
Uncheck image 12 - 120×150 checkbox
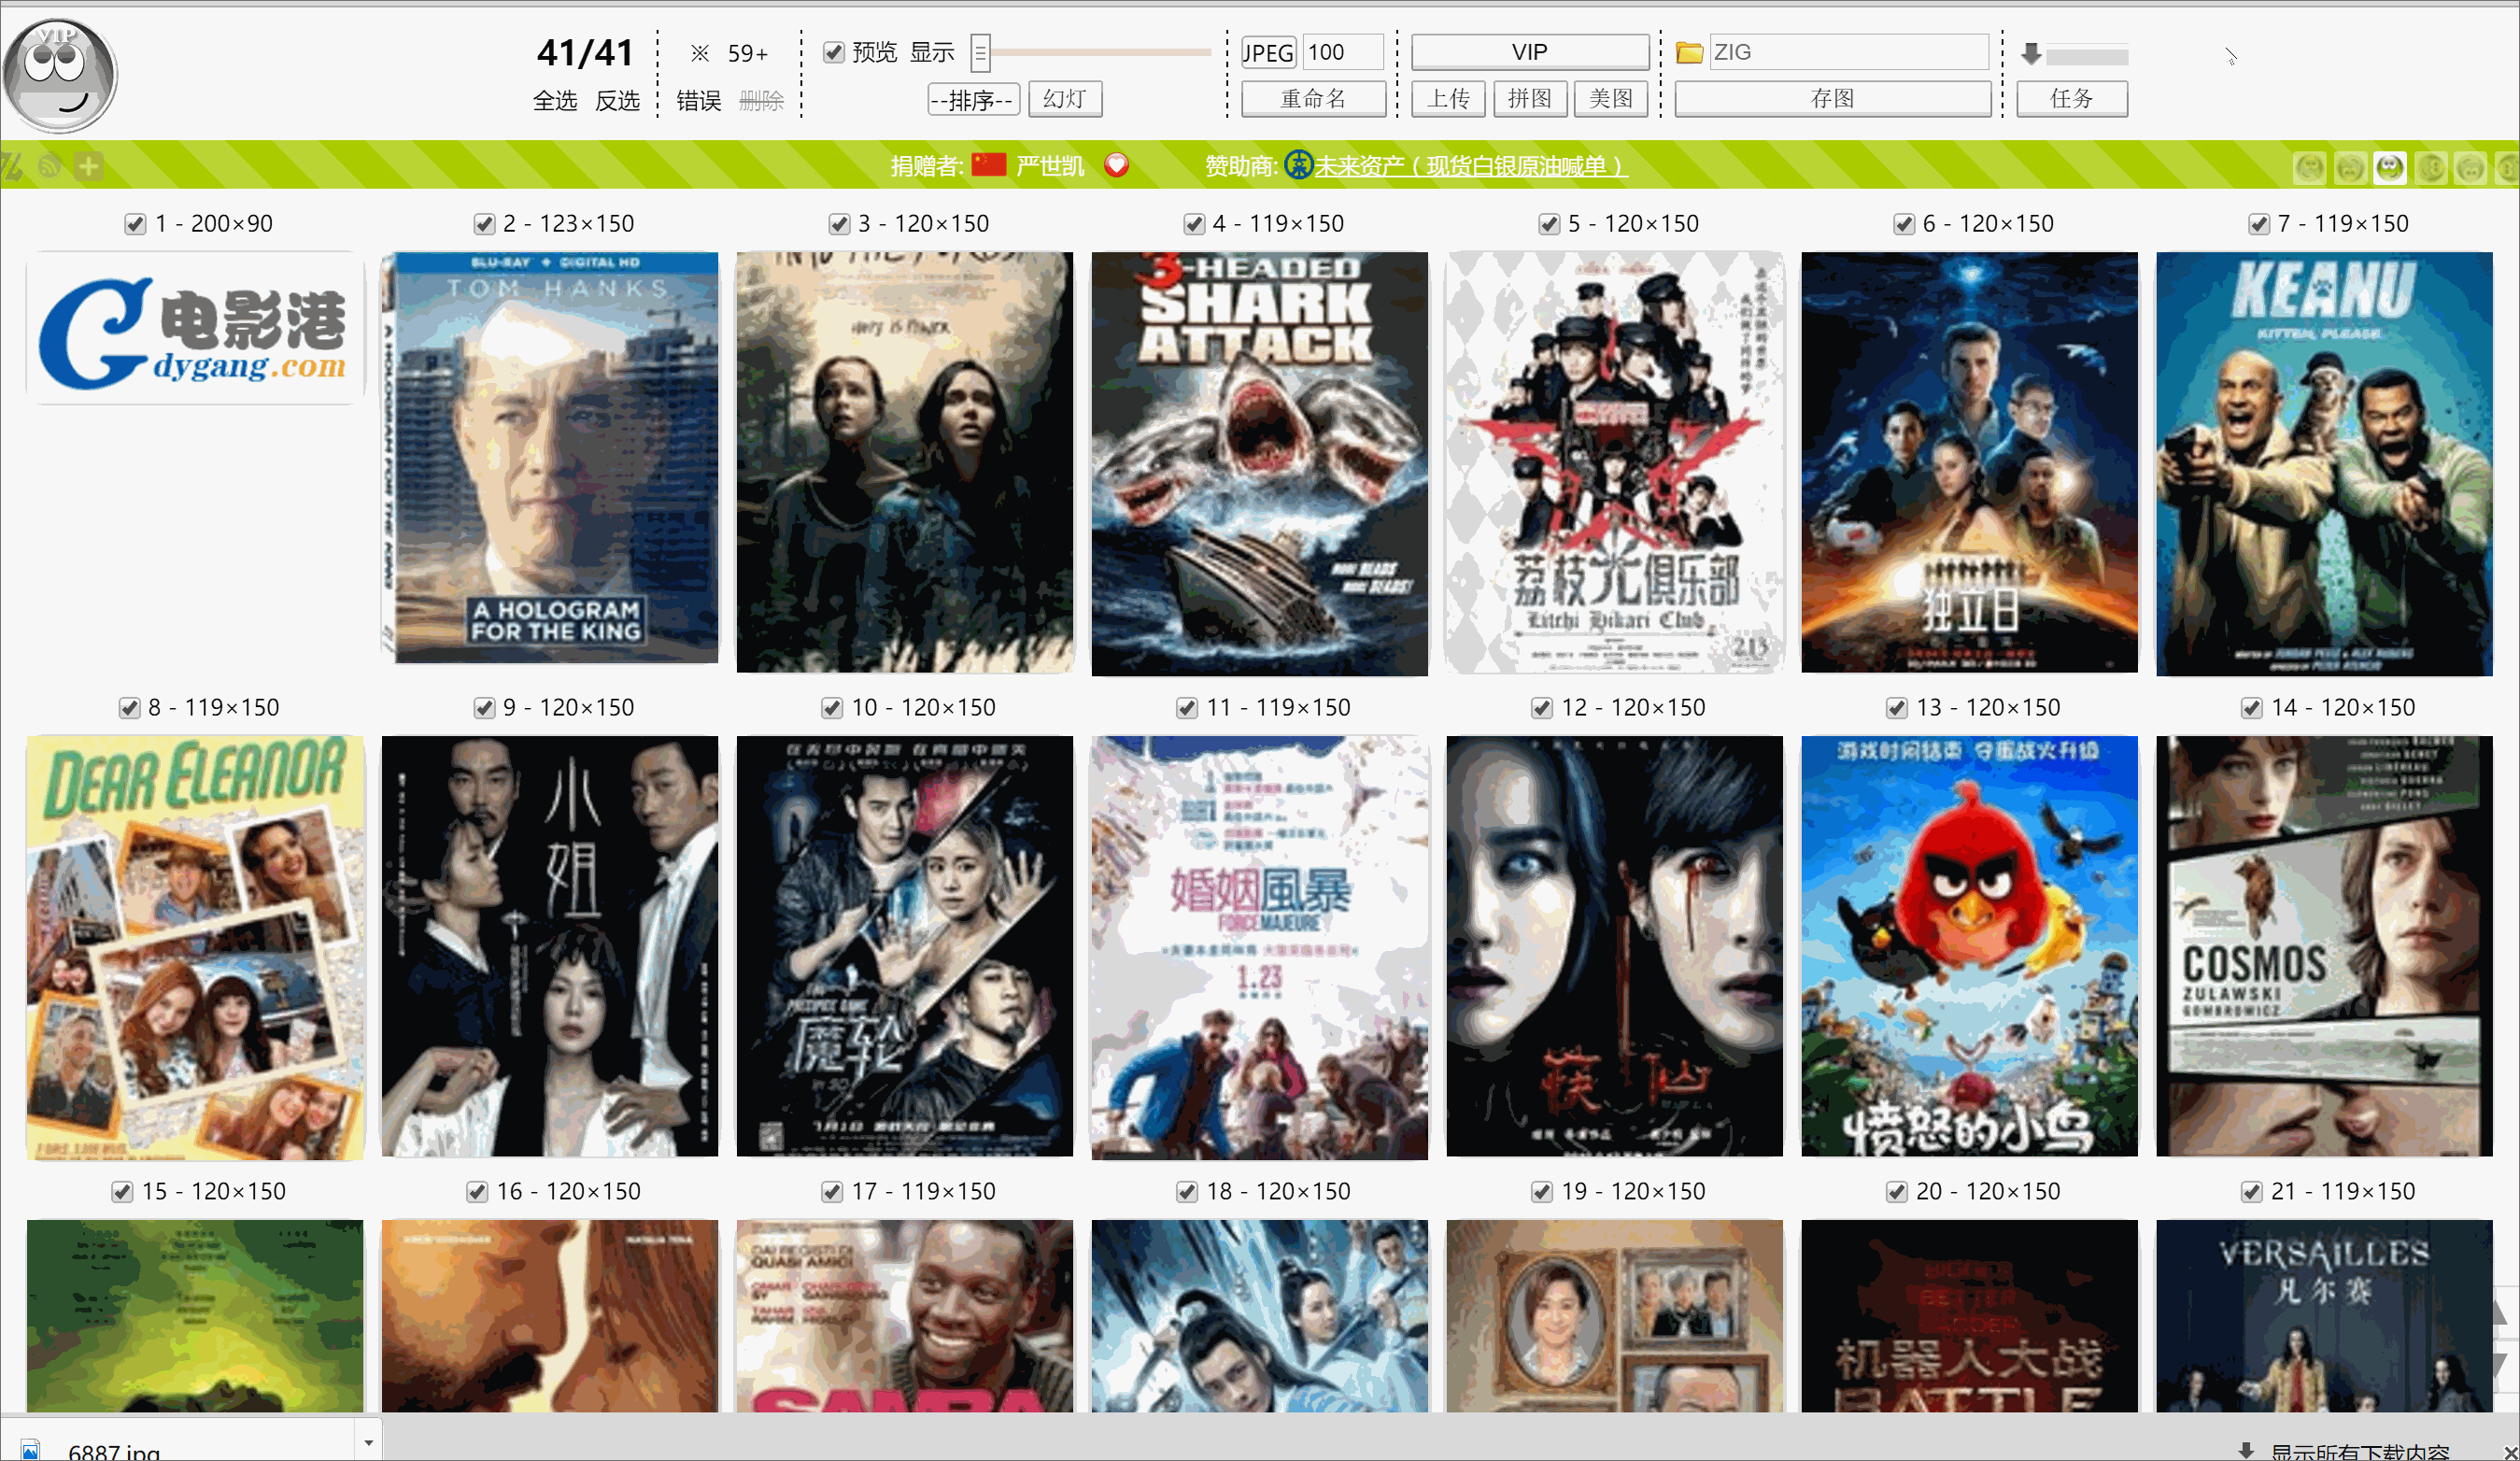[x=1542, y=708]
